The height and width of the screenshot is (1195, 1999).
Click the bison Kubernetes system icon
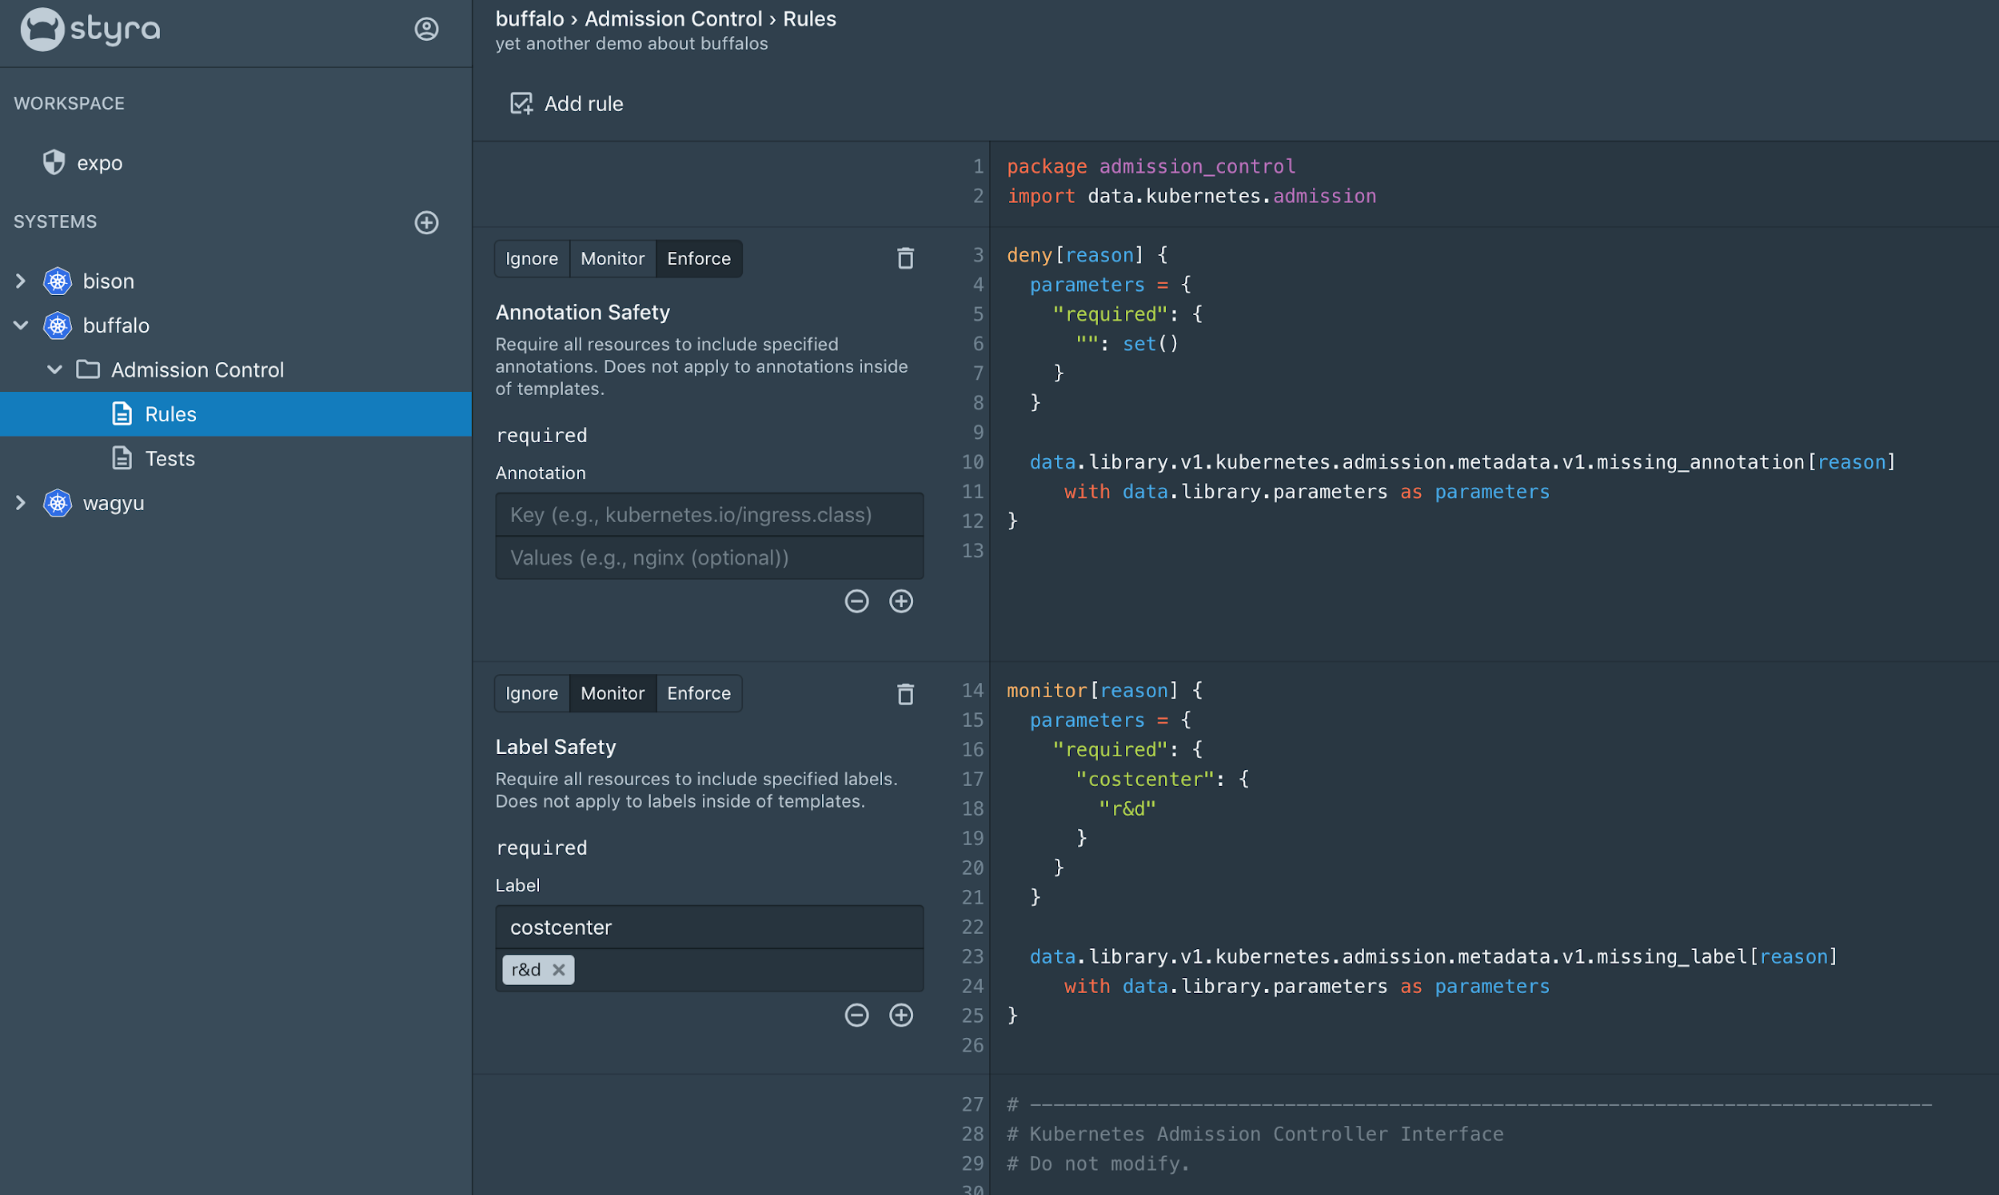pos(58,281)
